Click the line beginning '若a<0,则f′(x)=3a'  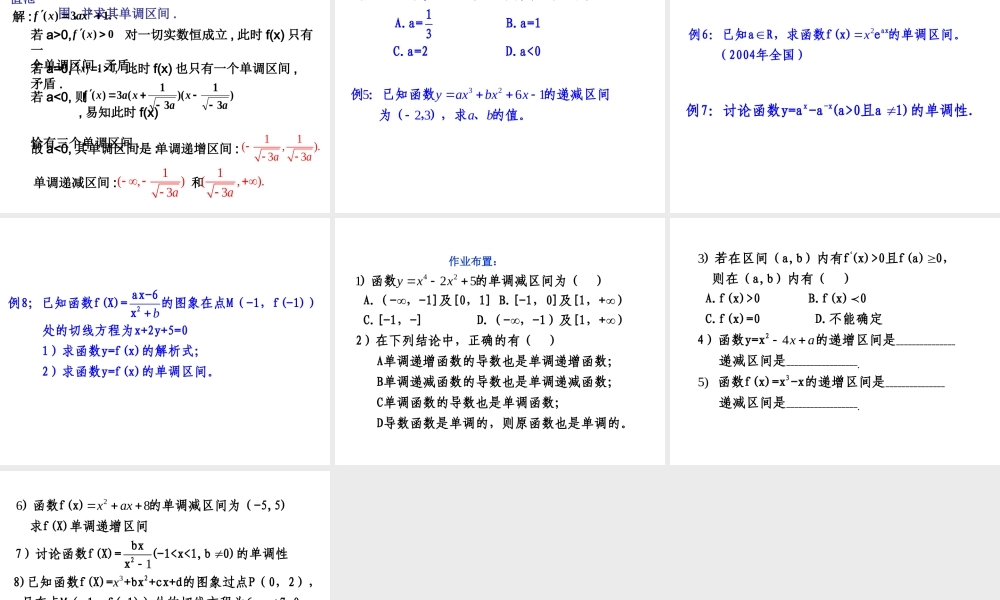[132, 96]
